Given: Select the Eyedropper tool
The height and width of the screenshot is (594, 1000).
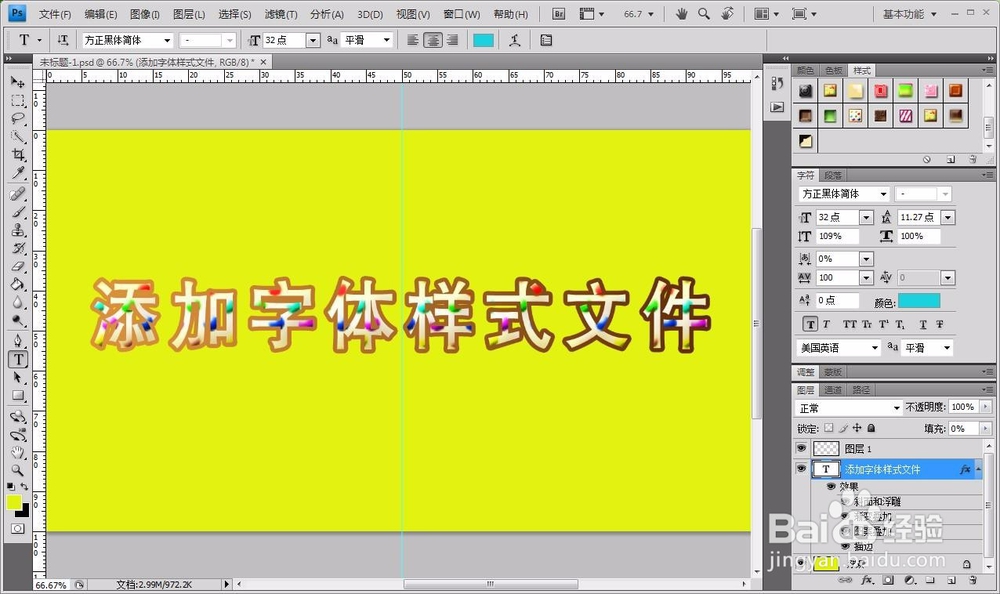Looking at the screenshot, I should click(x=18, y=173).
